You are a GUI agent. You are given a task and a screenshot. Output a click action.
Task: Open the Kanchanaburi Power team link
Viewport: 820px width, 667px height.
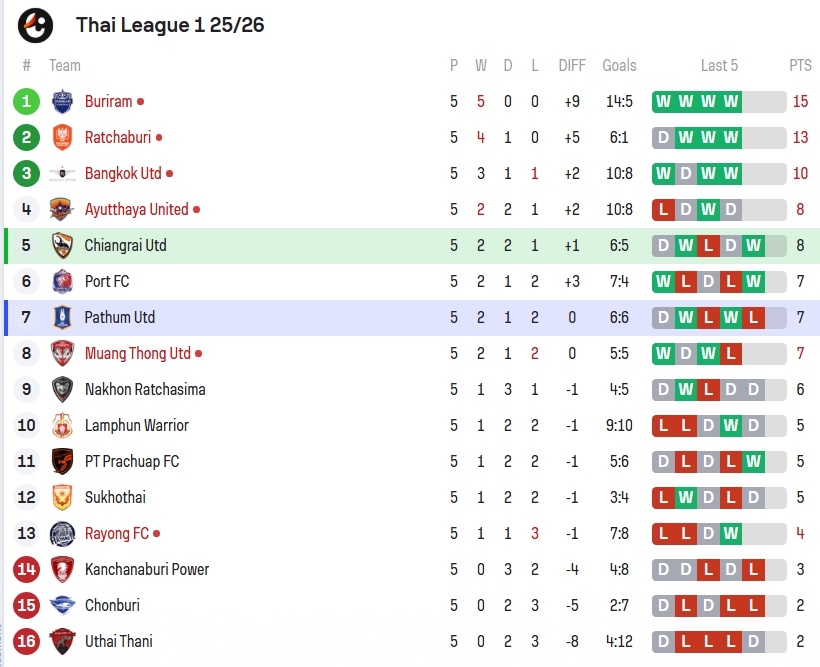[x=147, y=570]
